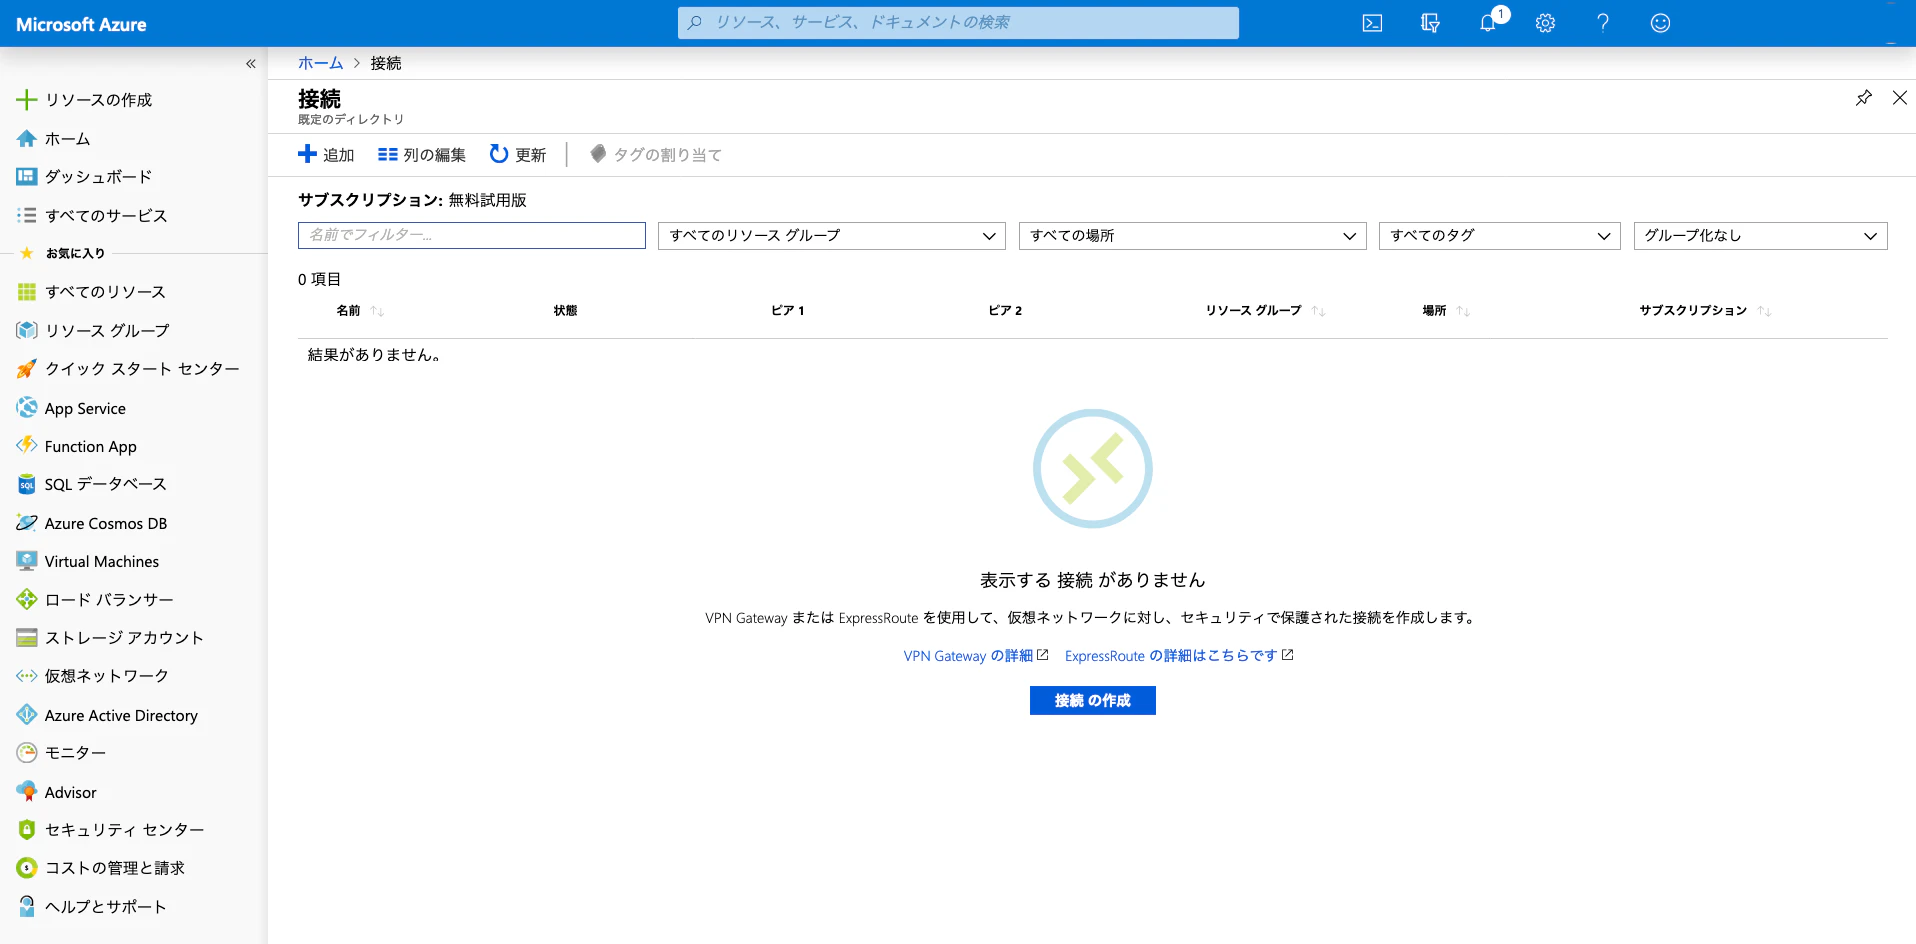This screenshot has height=944, width=1916.
Task: Focus the 名前でフィルター input field
Action: tap(472, 236)
